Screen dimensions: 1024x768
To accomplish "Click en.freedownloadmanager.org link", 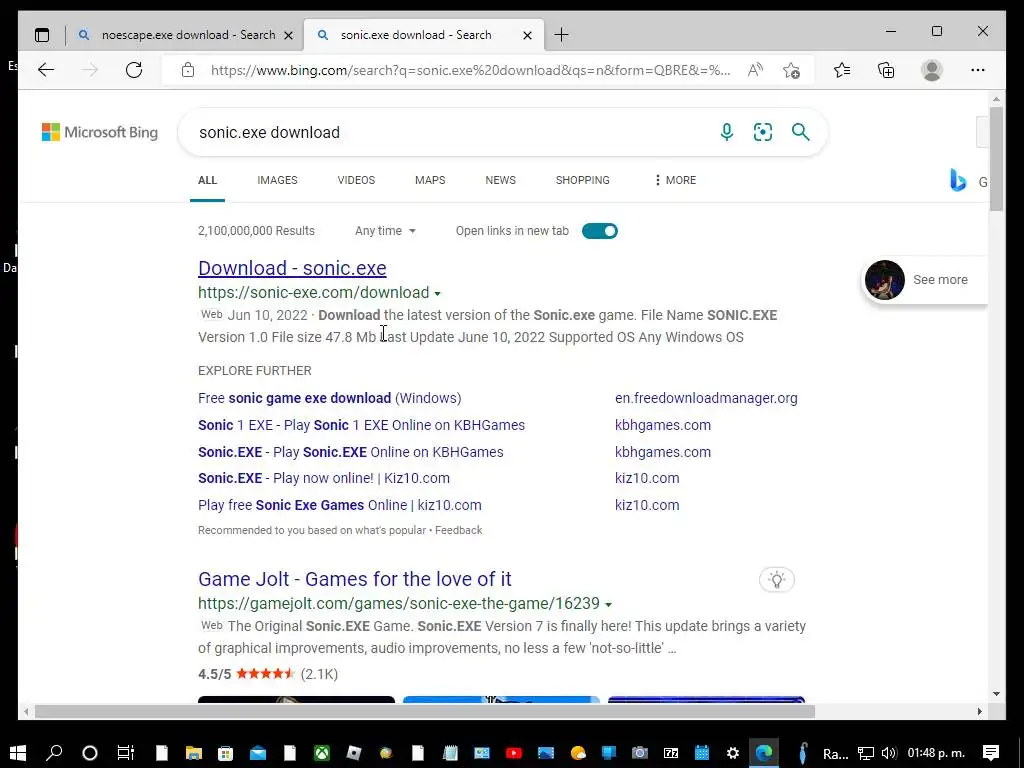I will pos(706,398).
